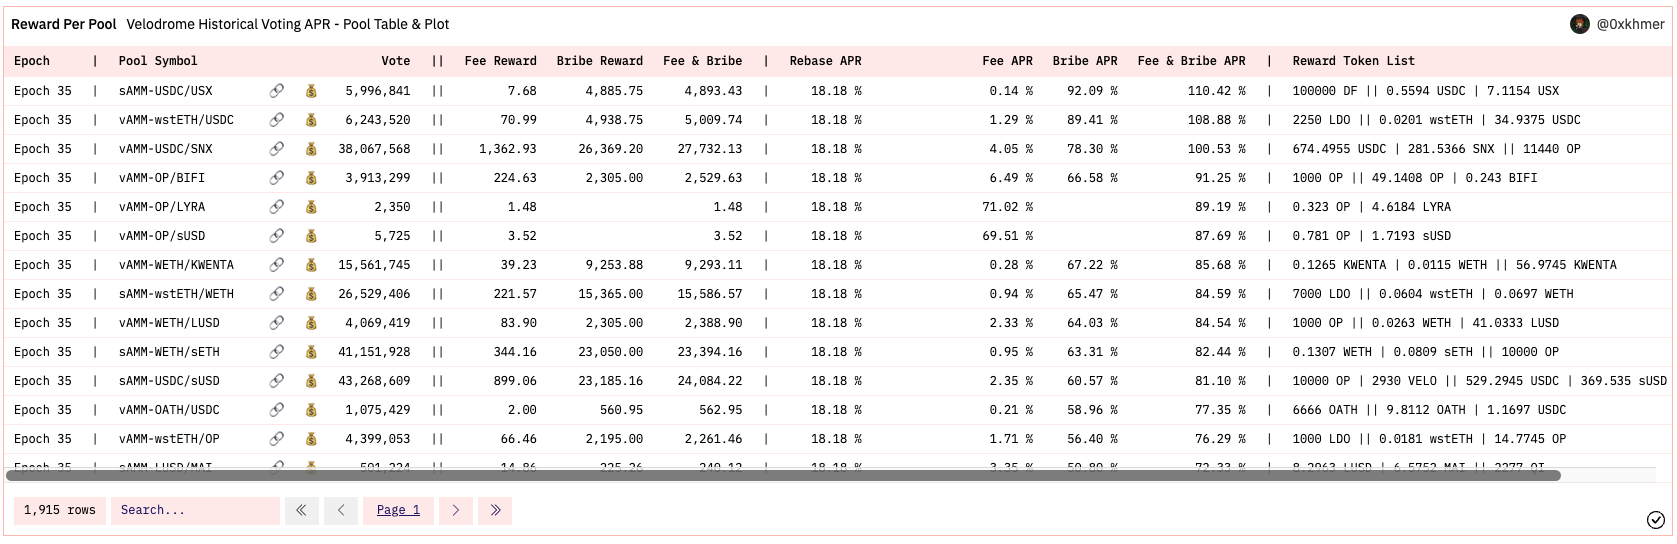Screen dimensions: 1677x544
Task: Click money bag icon for vAMM-OATH/USDC
Action: (x=311, y=410)
